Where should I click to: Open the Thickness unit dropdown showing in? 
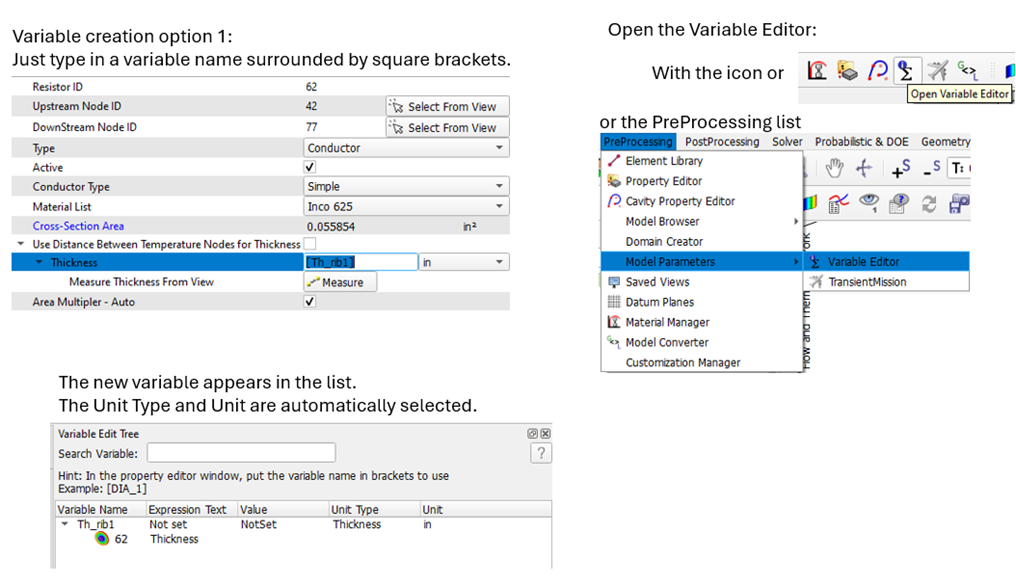[x=463, y=262]
